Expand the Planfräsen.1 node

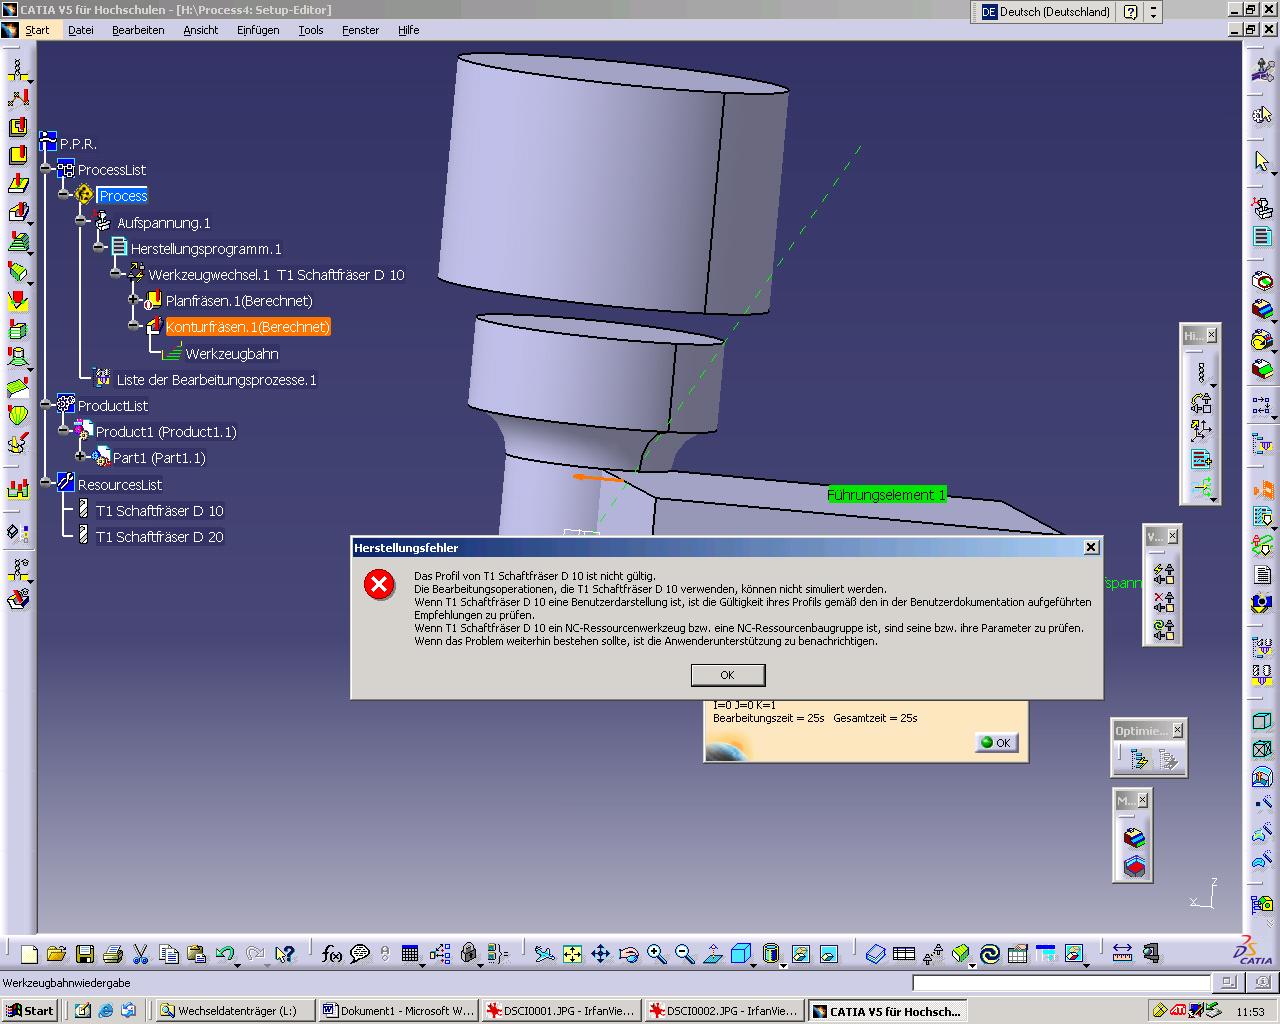134,299
